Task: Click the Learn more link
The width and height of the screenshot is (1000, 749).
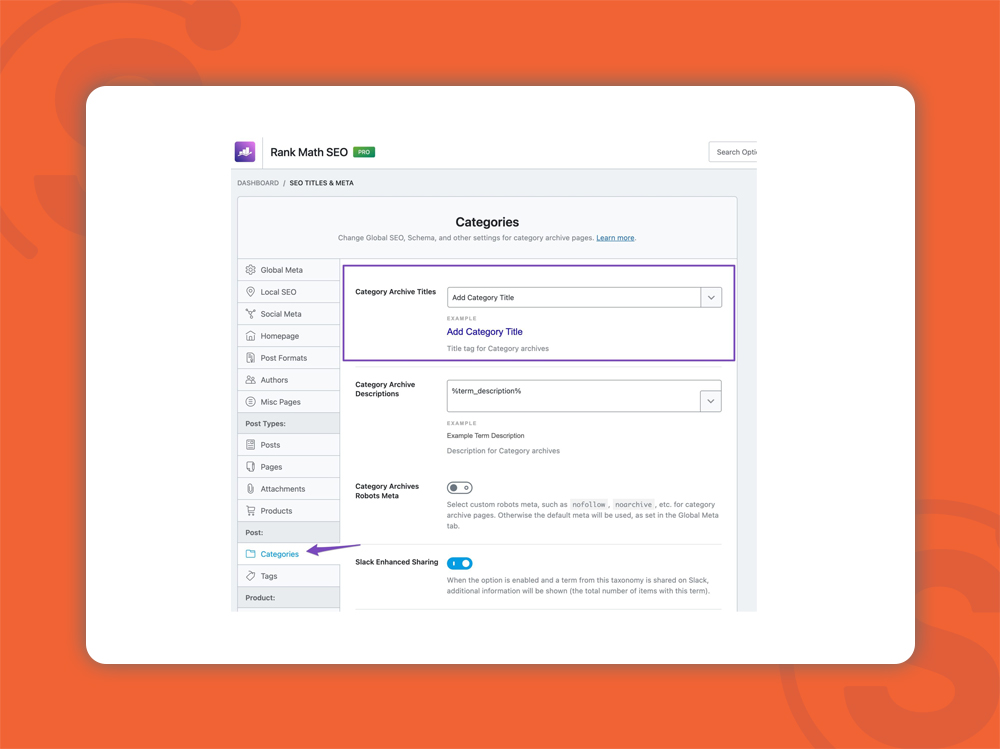Action: click(615, 238)
